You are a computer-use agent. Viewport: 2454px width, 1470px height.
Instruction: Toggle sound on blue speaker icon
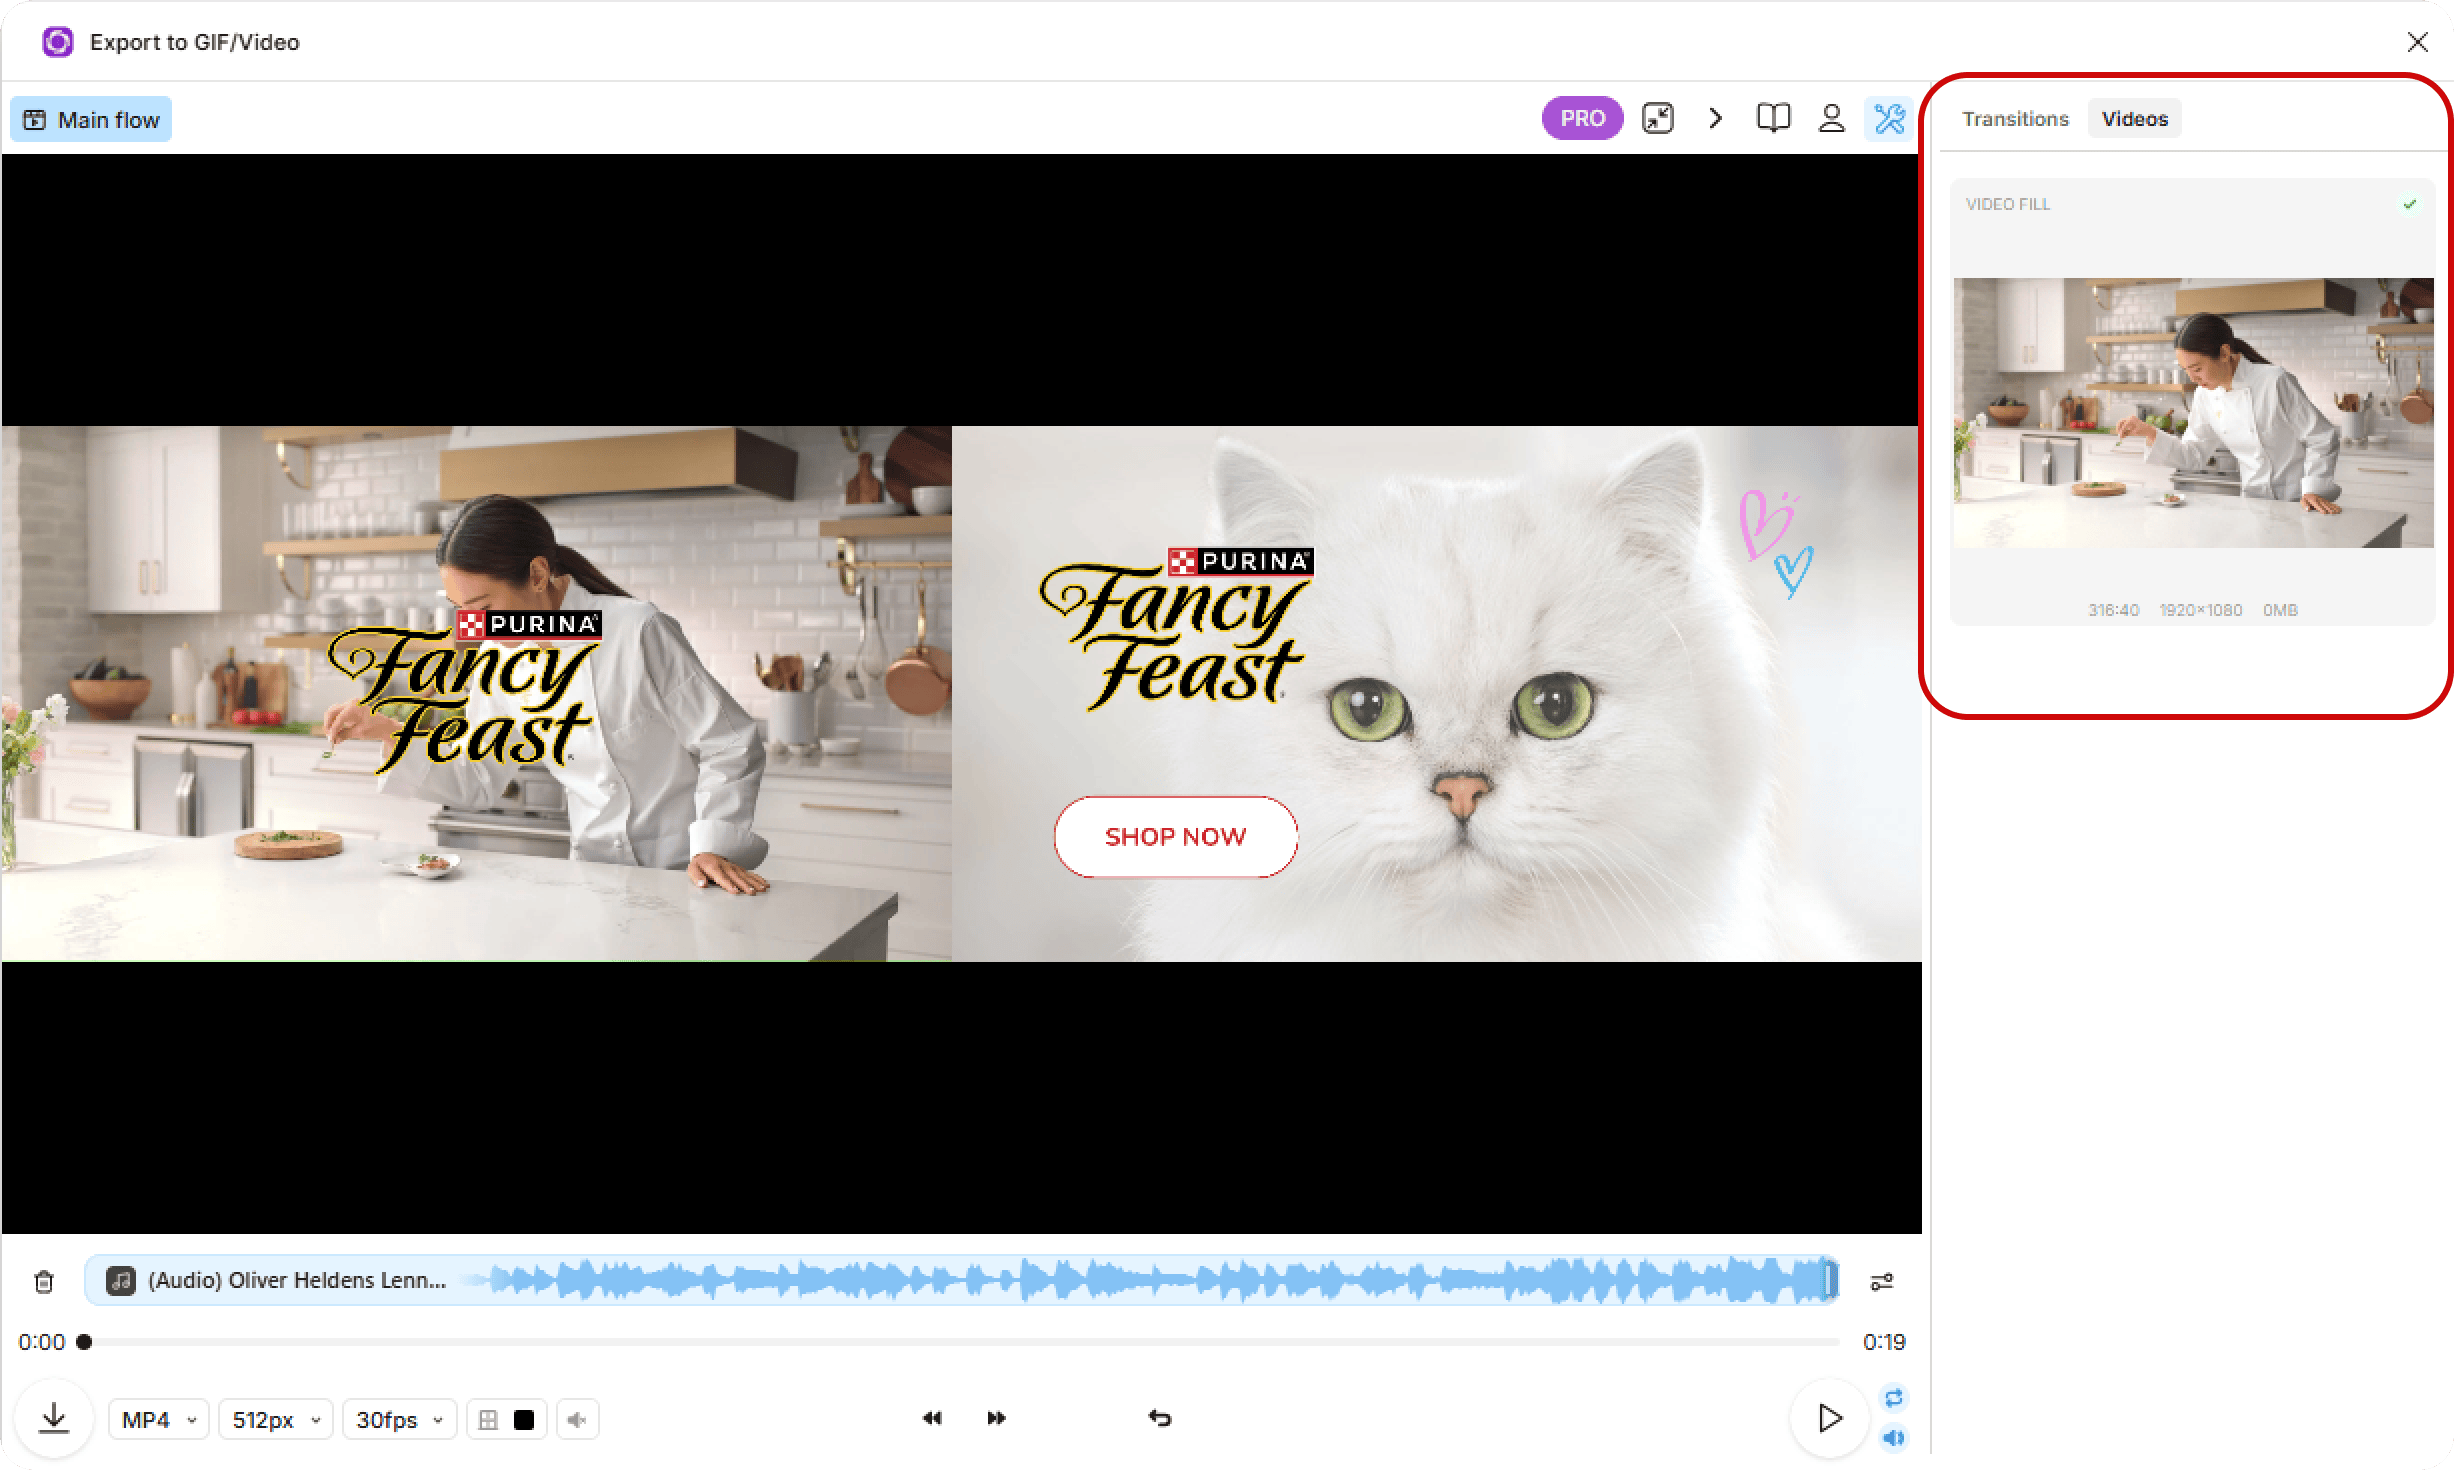coord(1894,1438)
